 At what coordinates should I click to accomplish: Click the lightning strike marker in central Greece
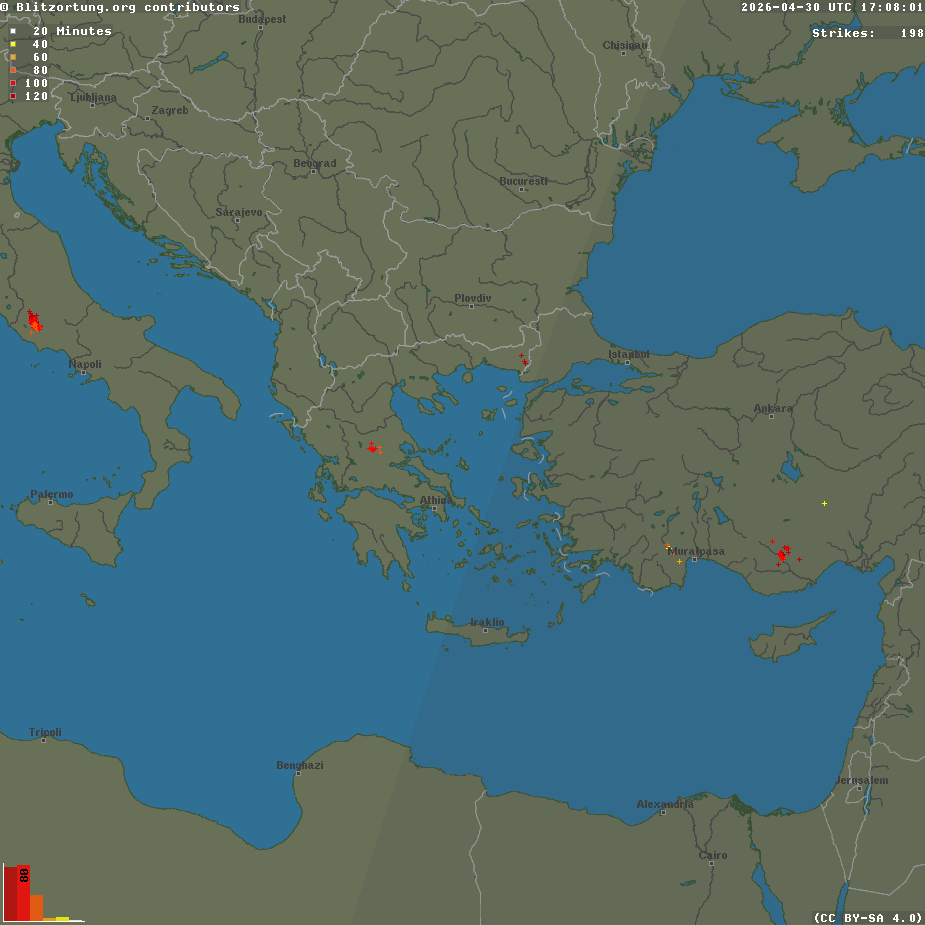[374, 449]
